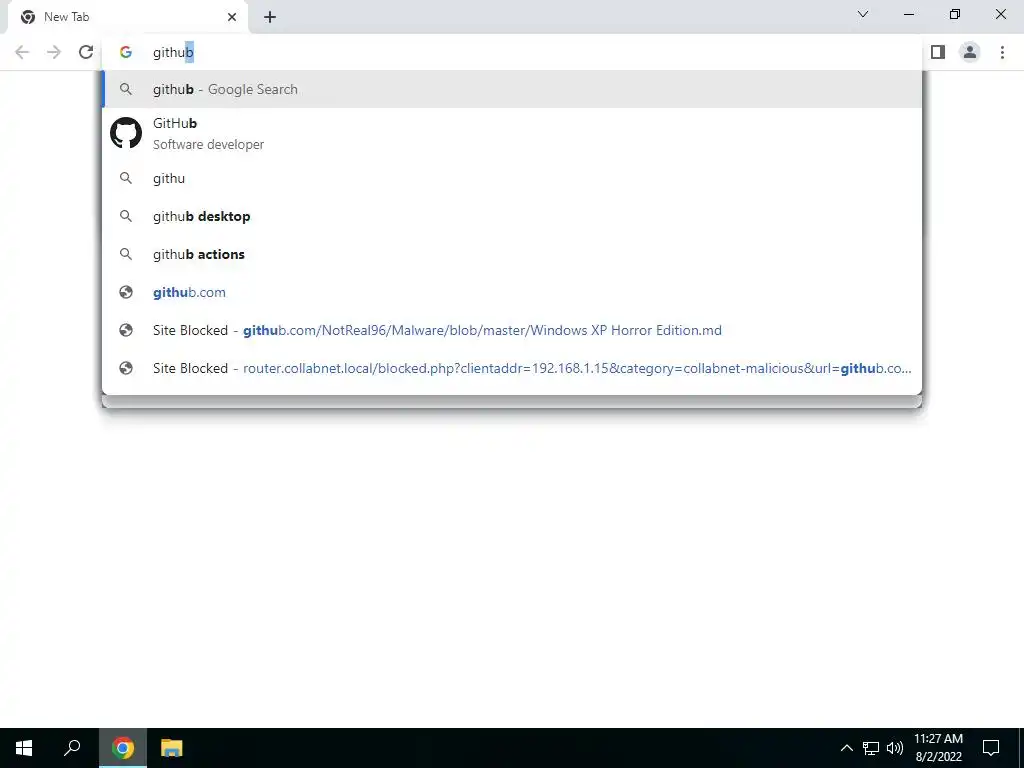Viewport: 1024px width, 768px height.
Task: Click globe icon beside router.collabnet.local entry
Action: tap(126, 368)
